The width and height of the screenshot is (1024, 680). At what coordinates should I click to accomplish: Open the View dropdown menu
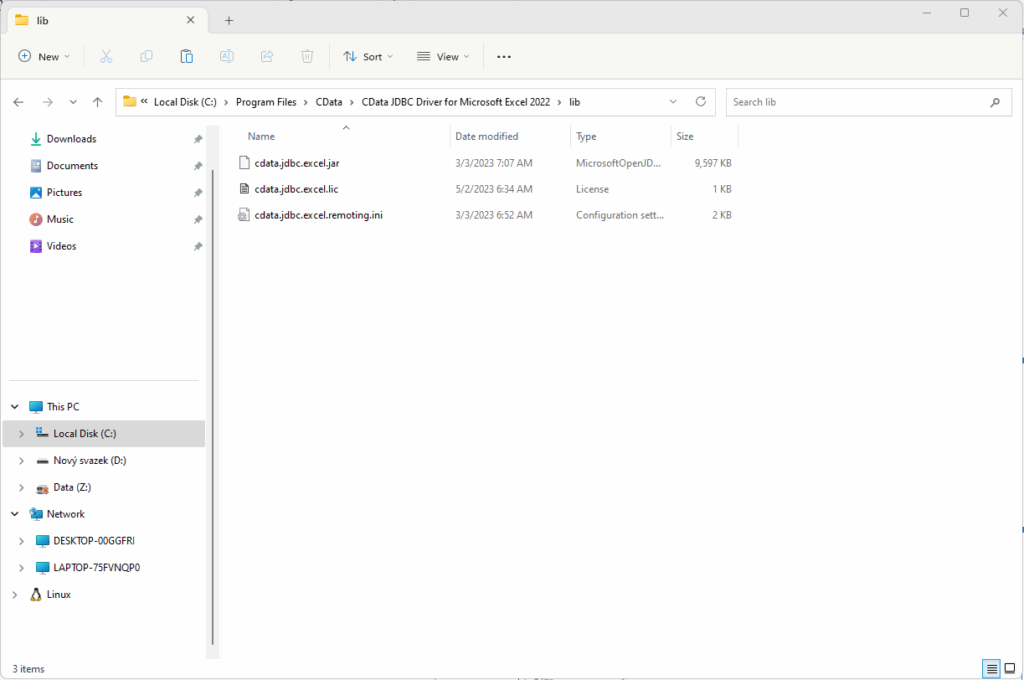pos(443,57)
